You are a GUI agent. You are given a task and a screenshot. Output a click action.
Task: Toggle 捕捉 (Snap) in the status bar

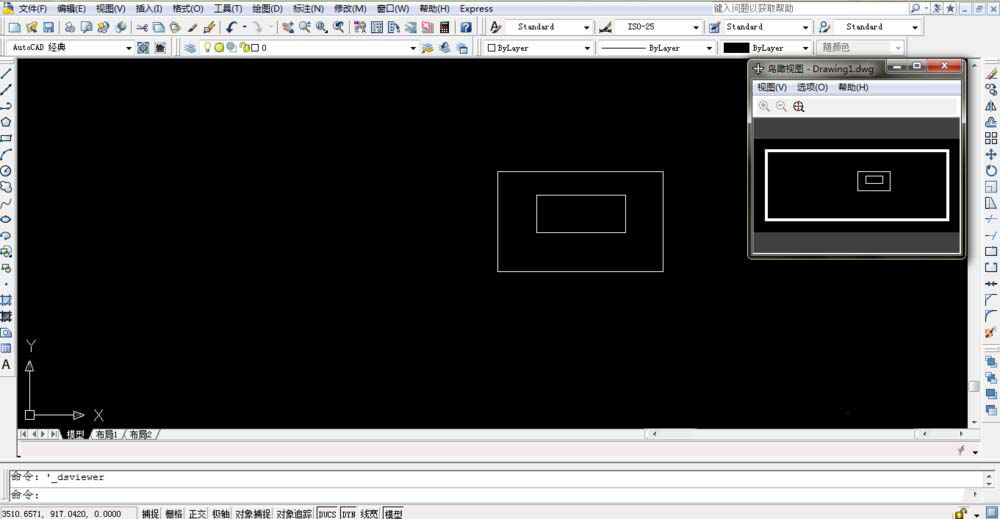click(x=150, y=513)
